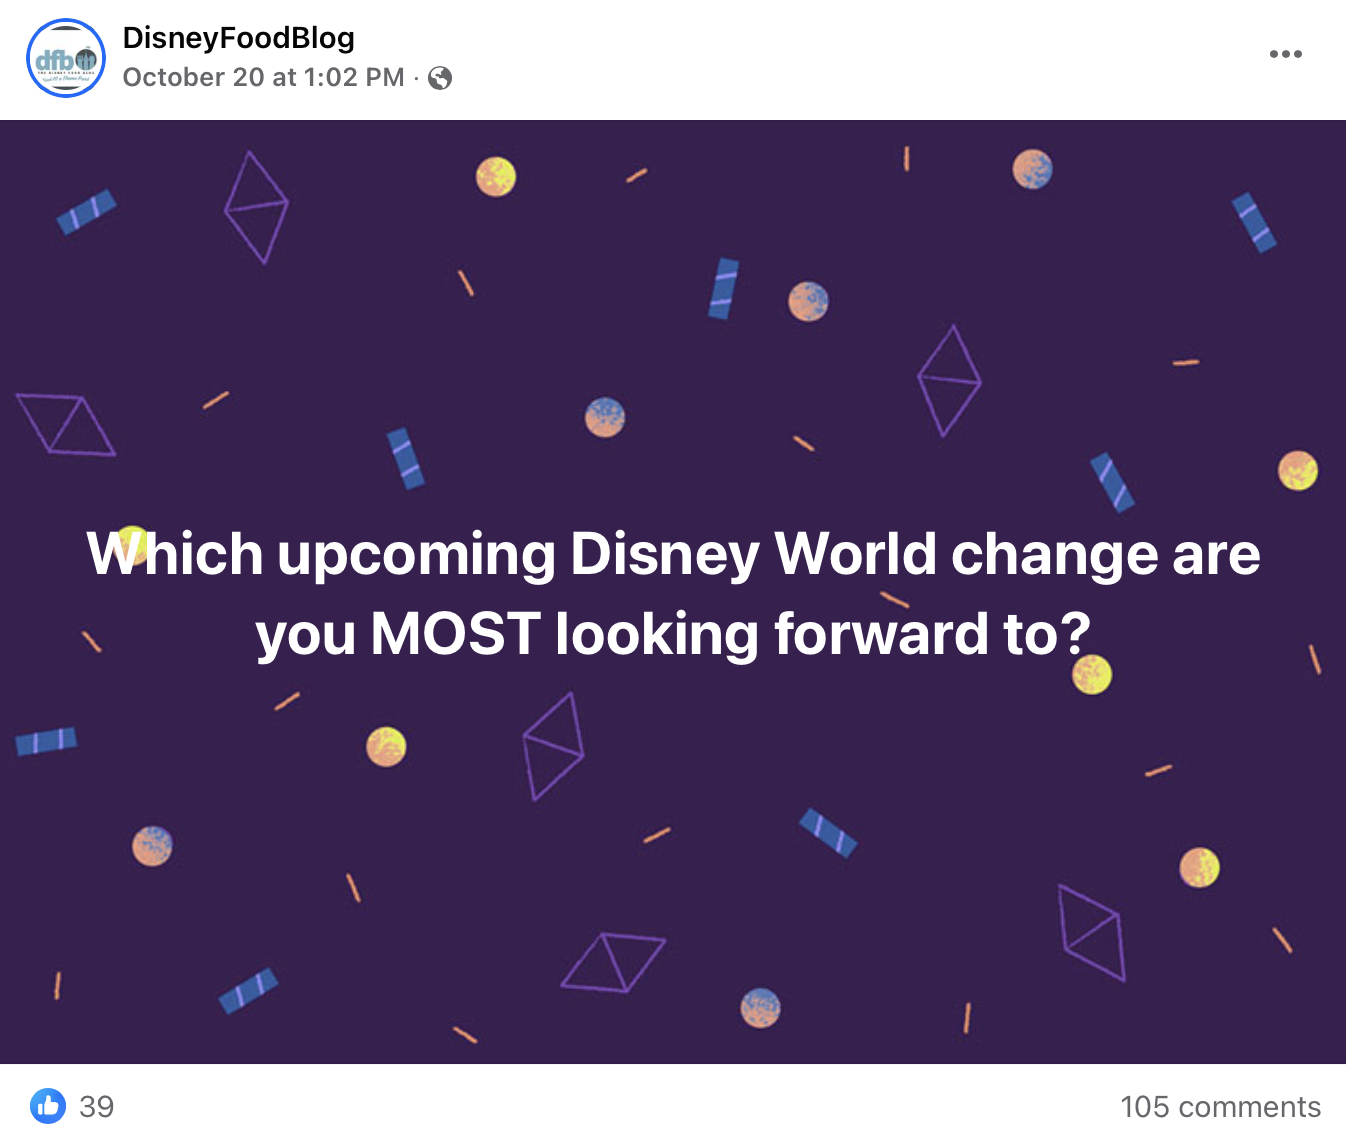The image size is (1346, 1144).
Task: Click the word MOST in the post image
Action: click(456, 634)
